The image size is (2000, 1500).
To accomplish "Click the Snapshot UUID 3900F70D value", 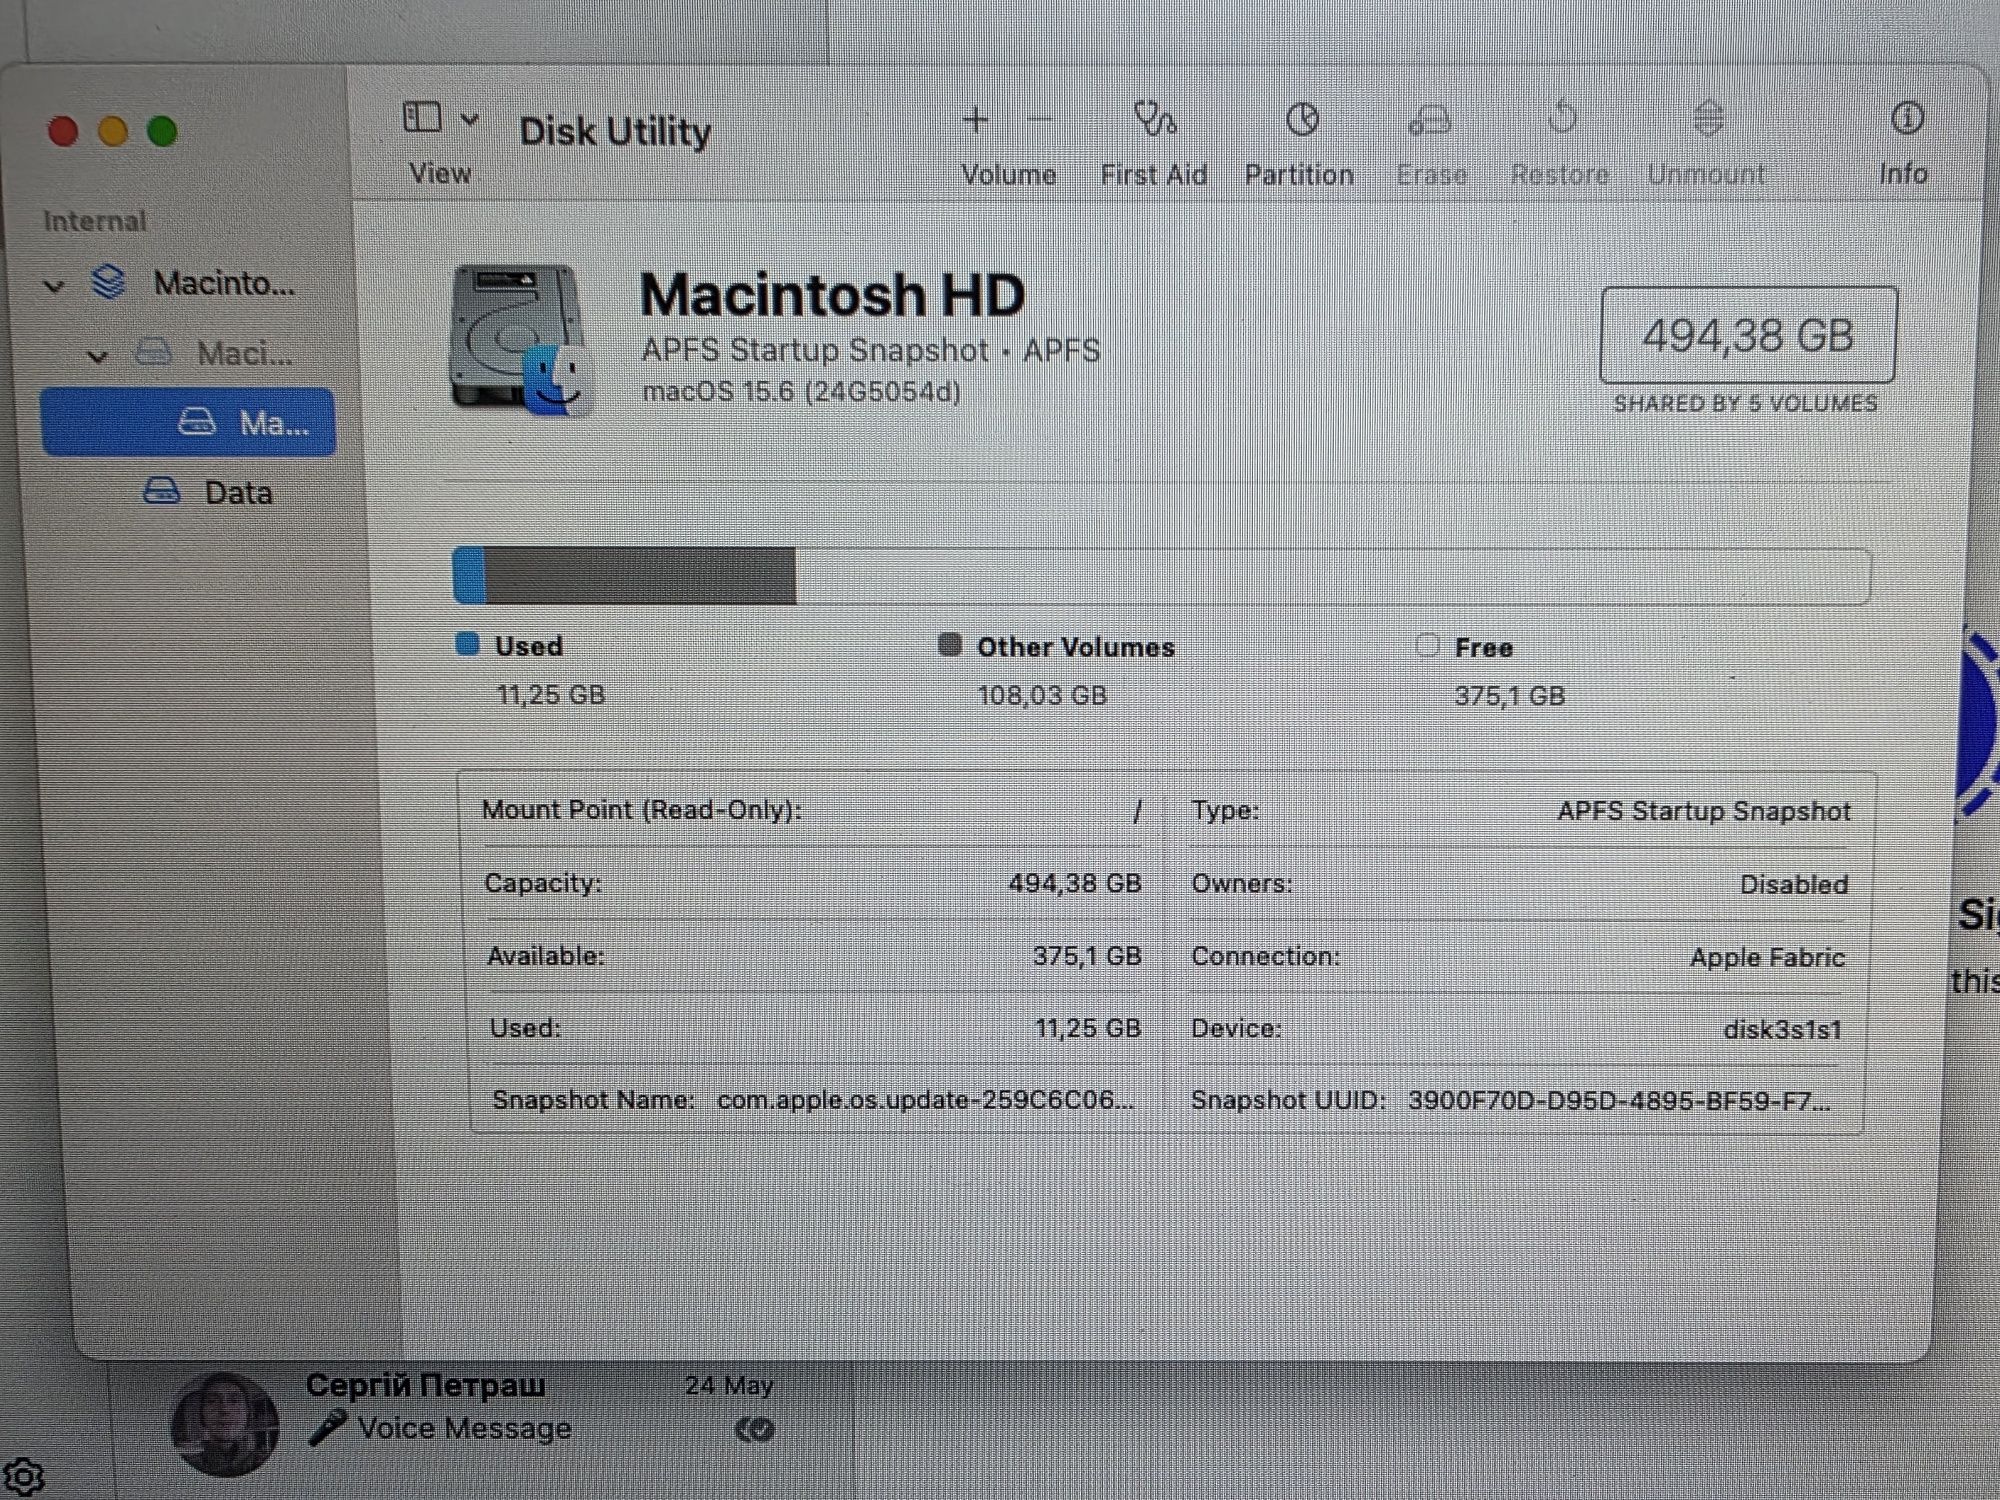I will pyautogui.click(x=1619, y=1101).
